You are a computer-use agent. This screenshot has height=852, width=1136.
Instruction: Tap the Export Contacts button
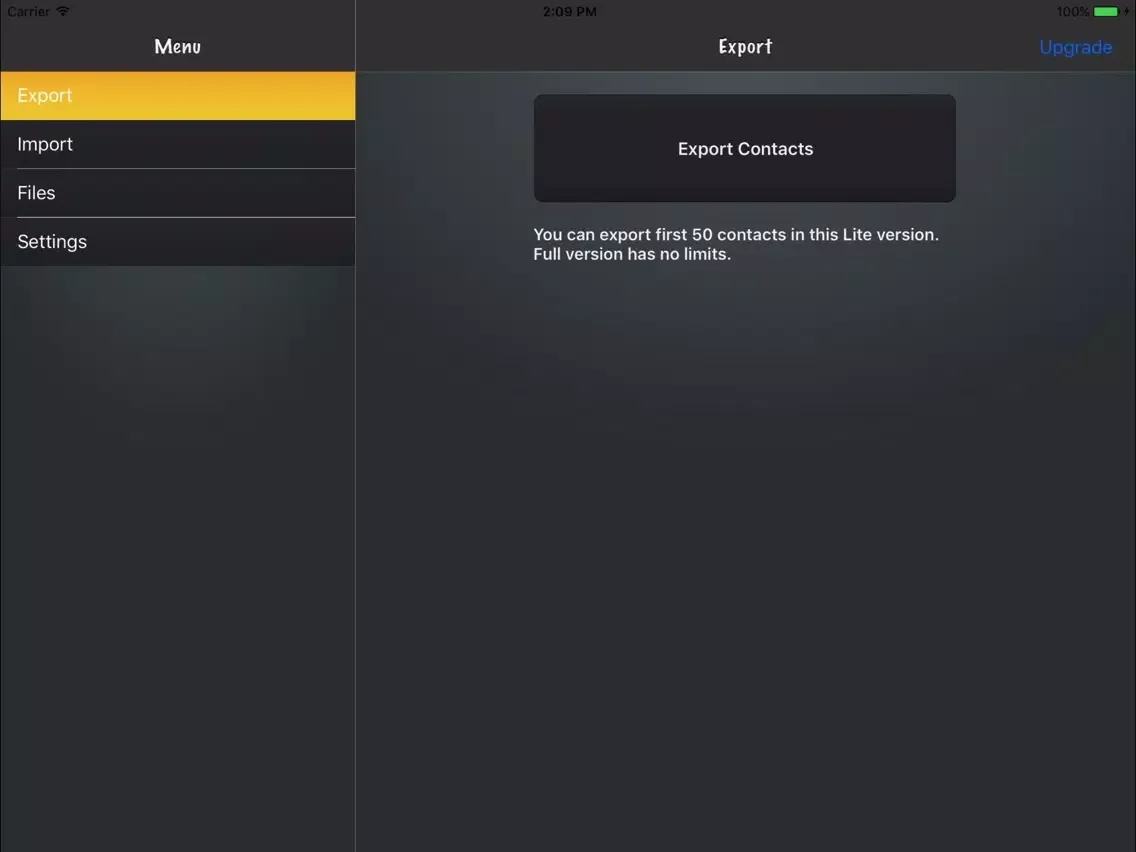[x=745, y=149]
